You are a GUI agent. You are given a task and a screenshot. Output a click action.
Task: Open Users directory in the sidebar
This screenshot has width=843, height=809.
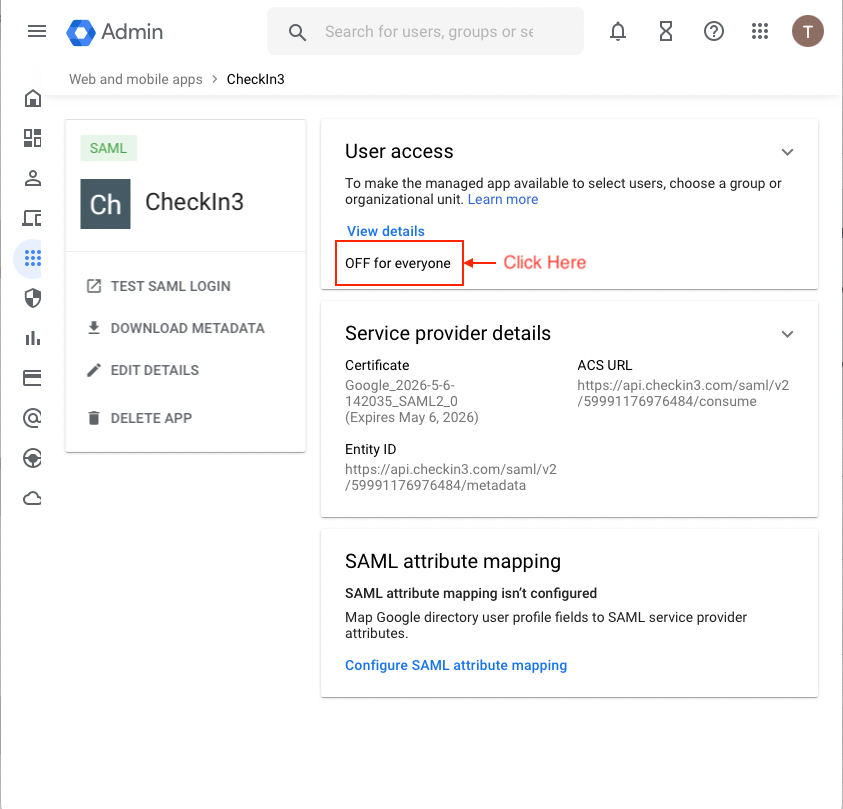point(33,178)
